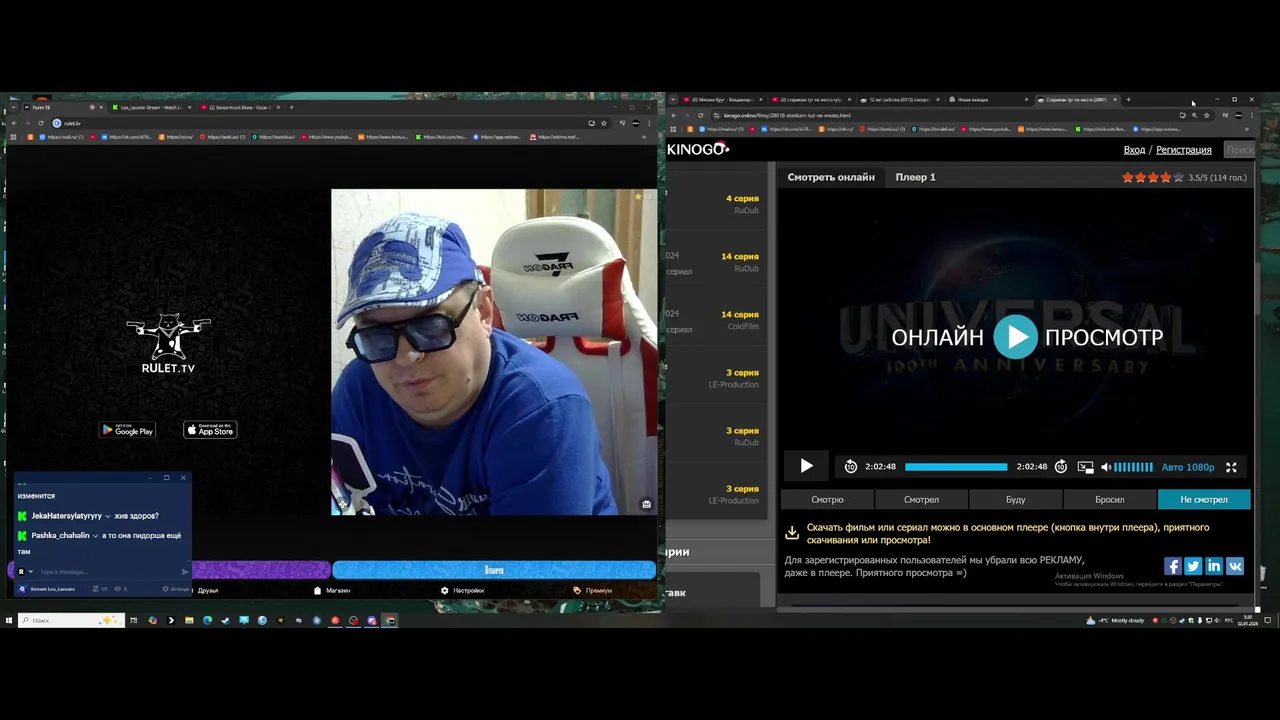Open Премиум in the Rulet.tv bottom menu
This screenshot has width=1280, height=720.
point(593,590)
